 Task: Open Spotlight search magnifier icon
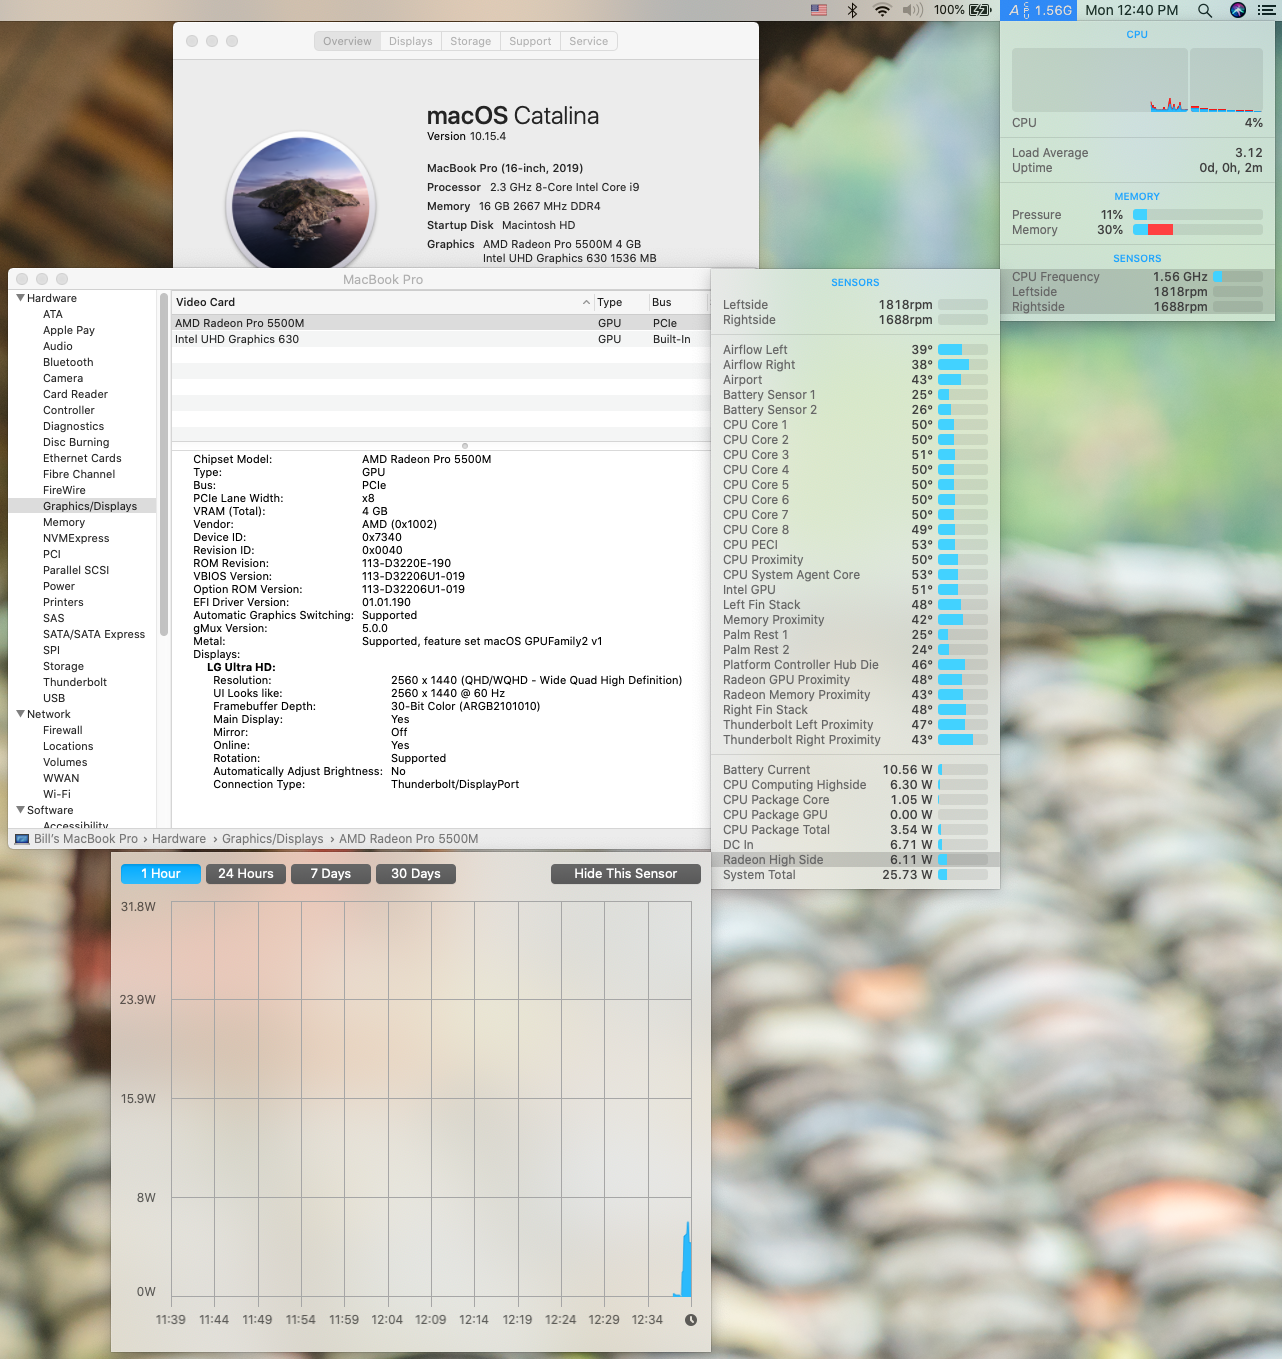coord(1205,10)
